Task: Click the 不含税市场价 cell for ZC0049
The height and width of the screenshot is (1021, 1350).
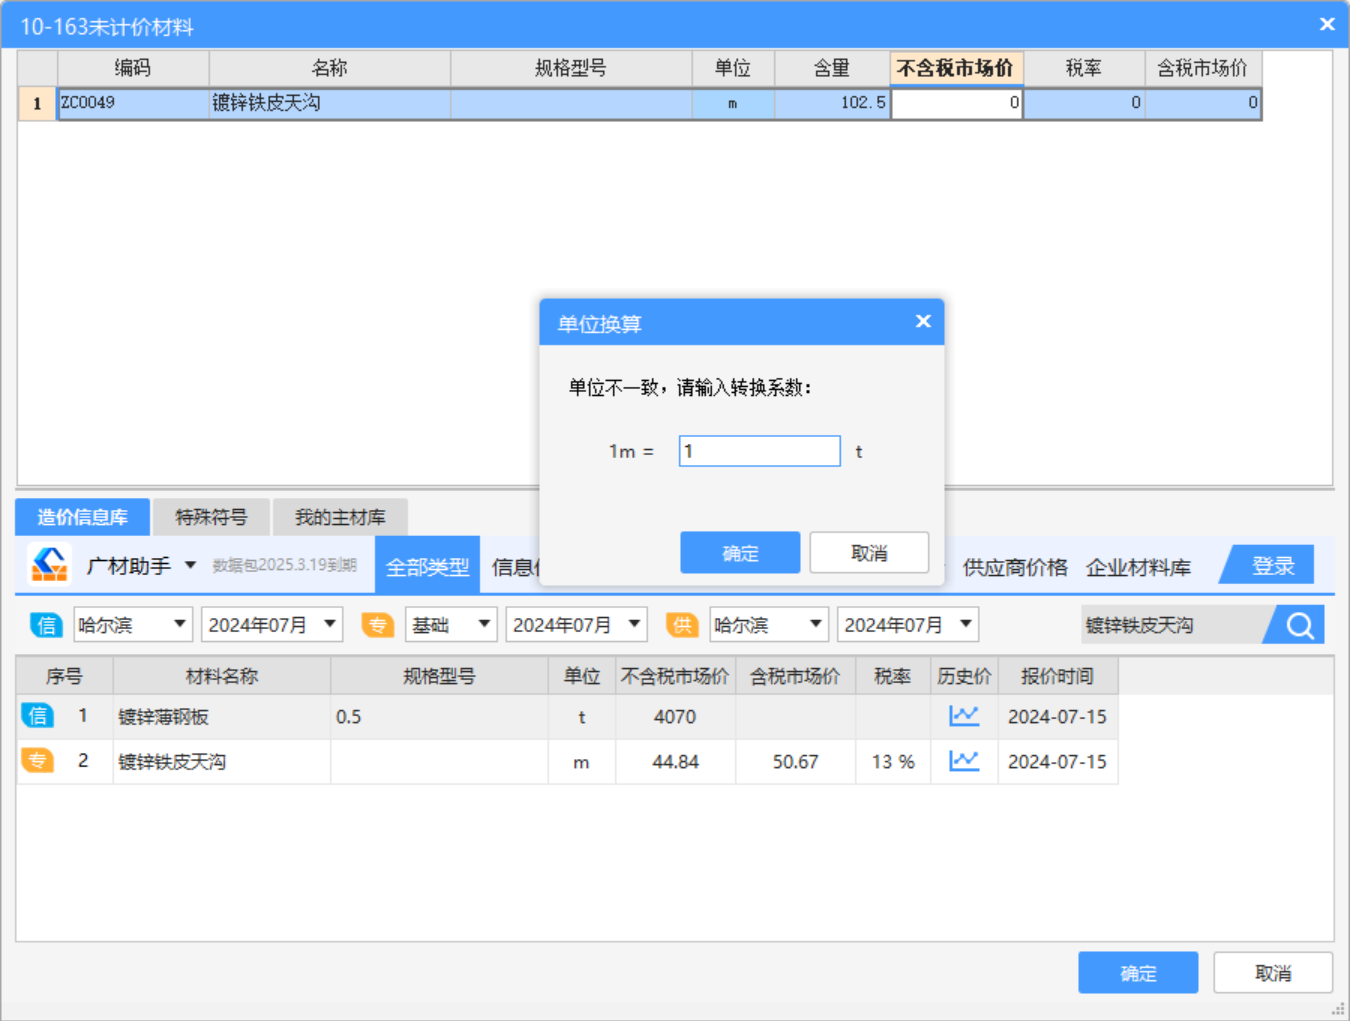Action: pos(957,103)
